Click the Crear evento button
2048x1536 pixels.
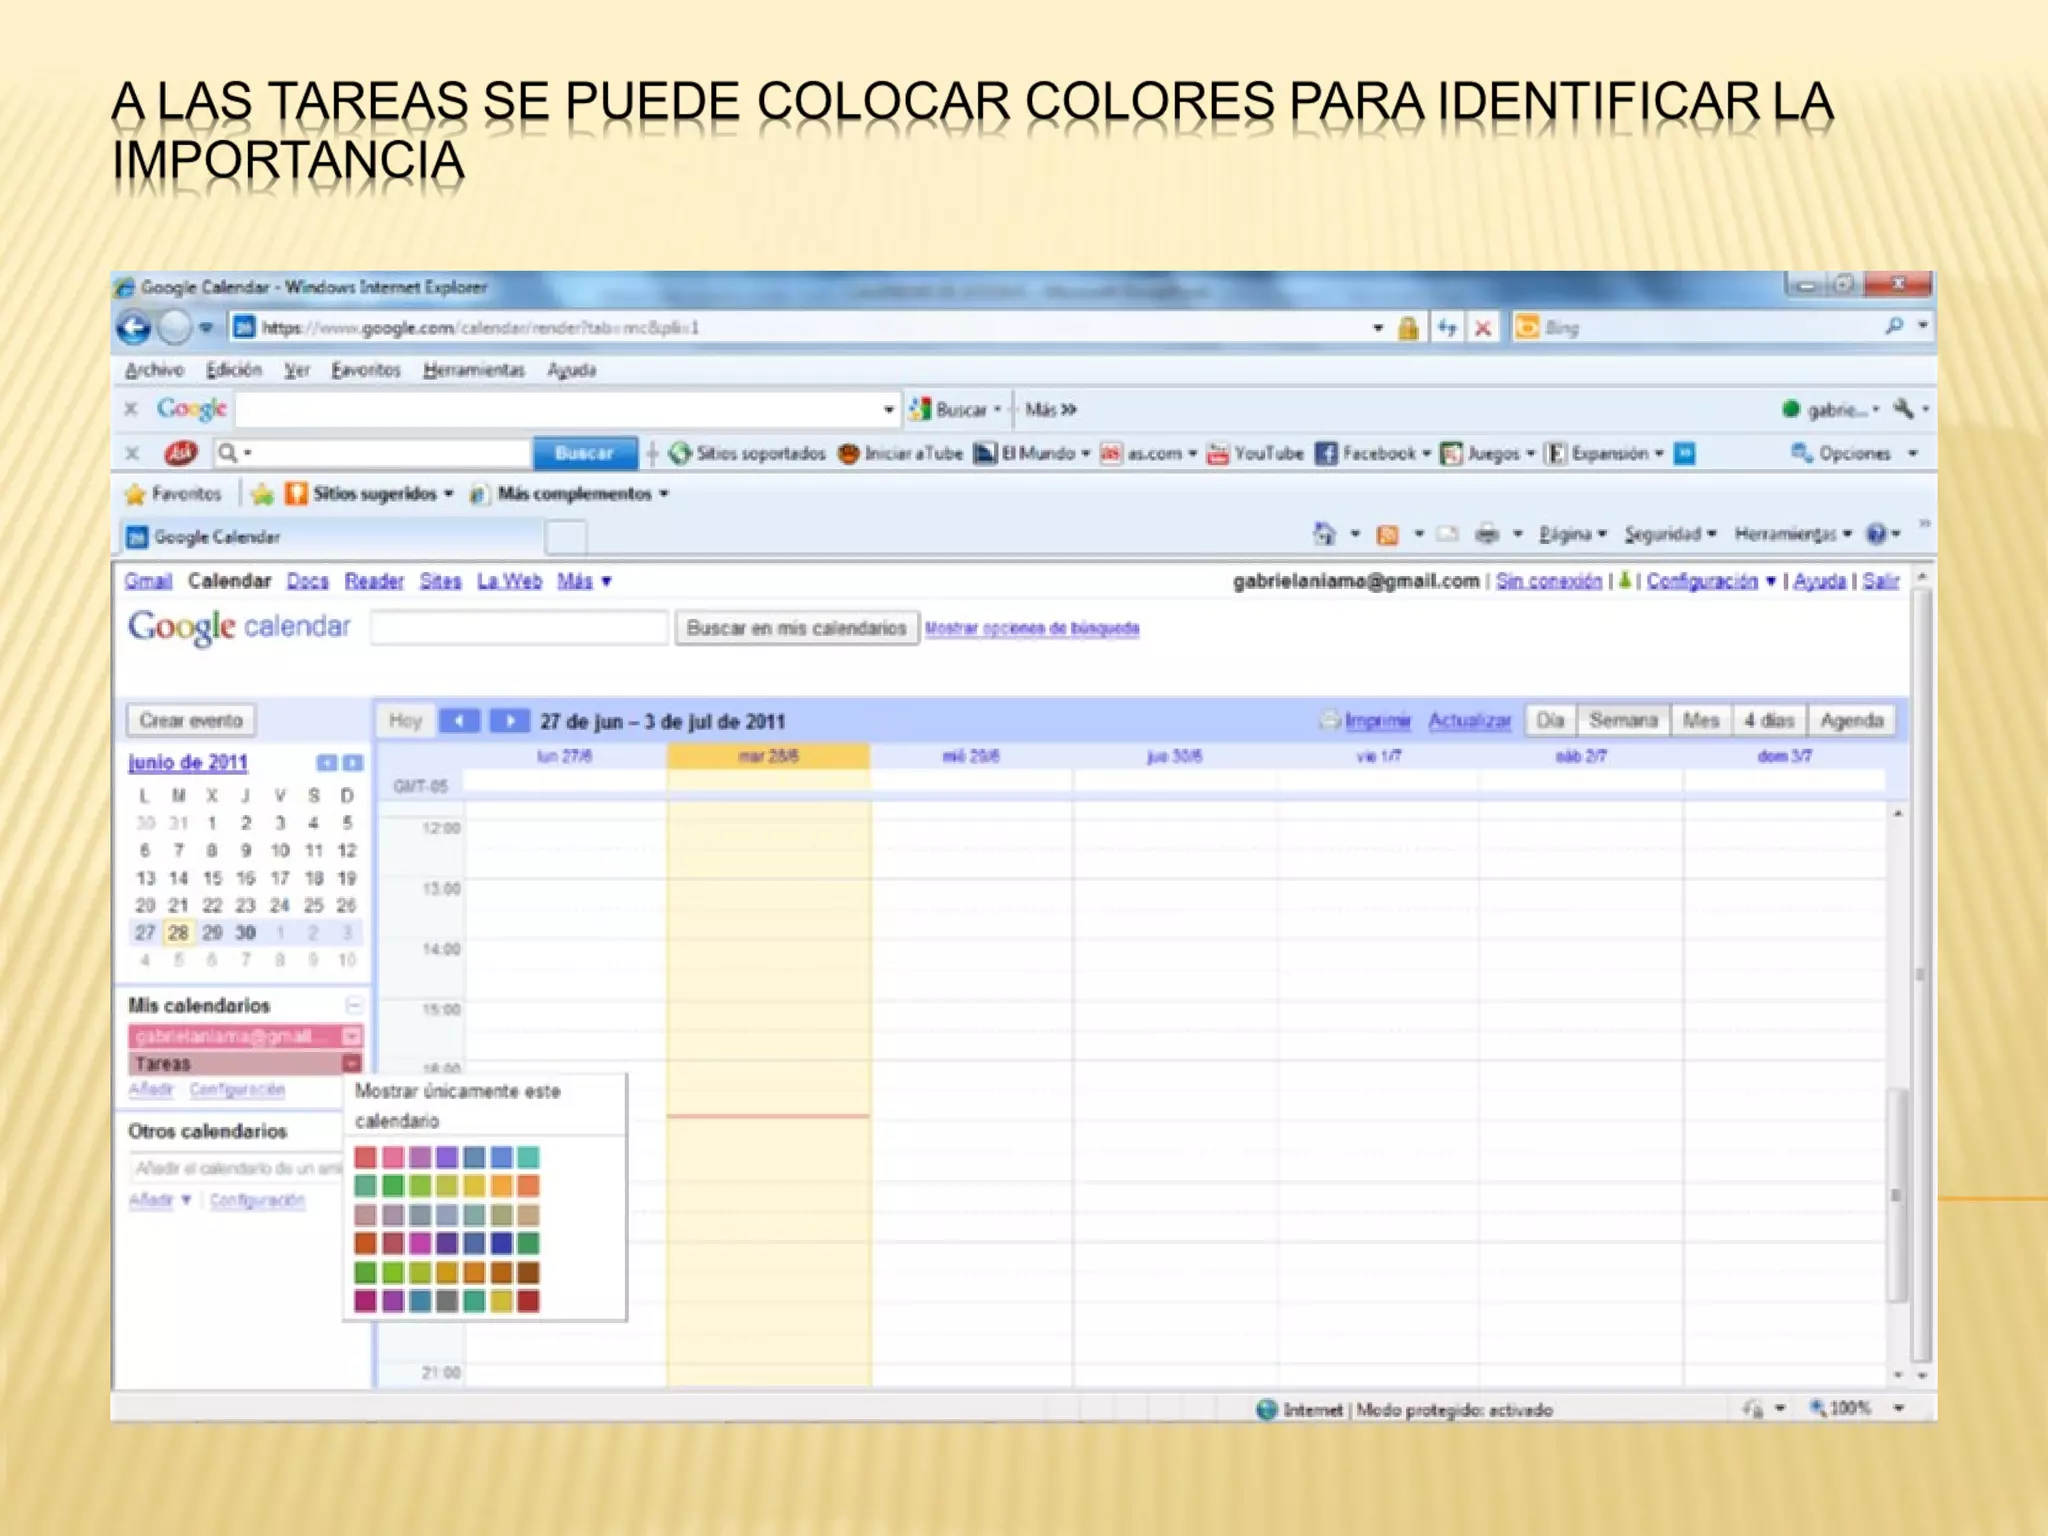point(191,720)
